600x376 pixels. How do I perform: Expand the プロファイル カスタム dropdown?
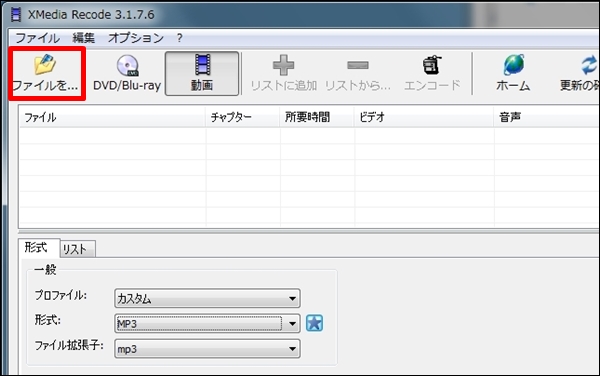coord(207,298)
